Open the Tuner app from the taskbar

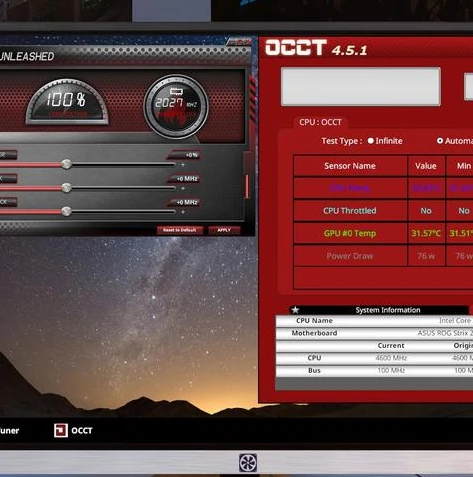[9, 430]
